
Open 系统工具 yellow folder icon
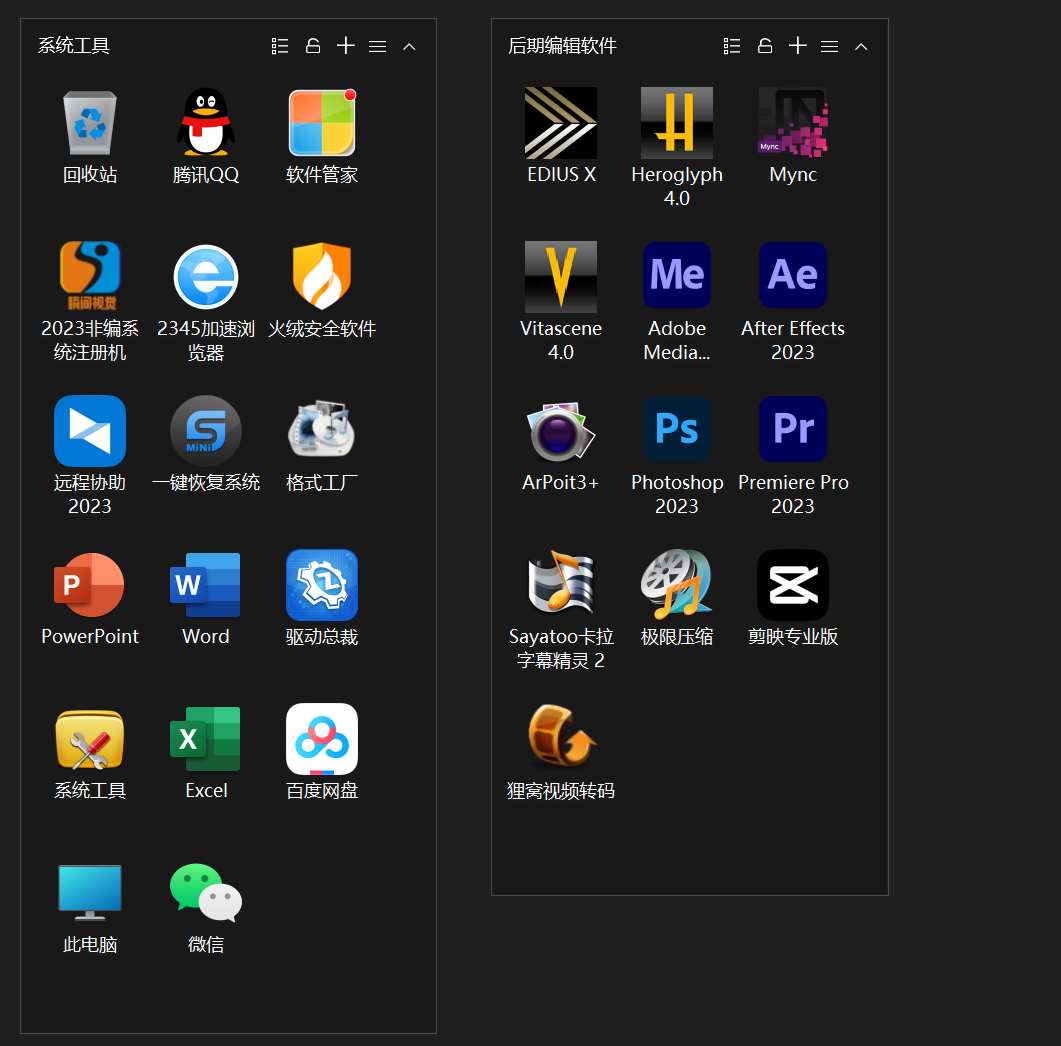click(90, 740)
